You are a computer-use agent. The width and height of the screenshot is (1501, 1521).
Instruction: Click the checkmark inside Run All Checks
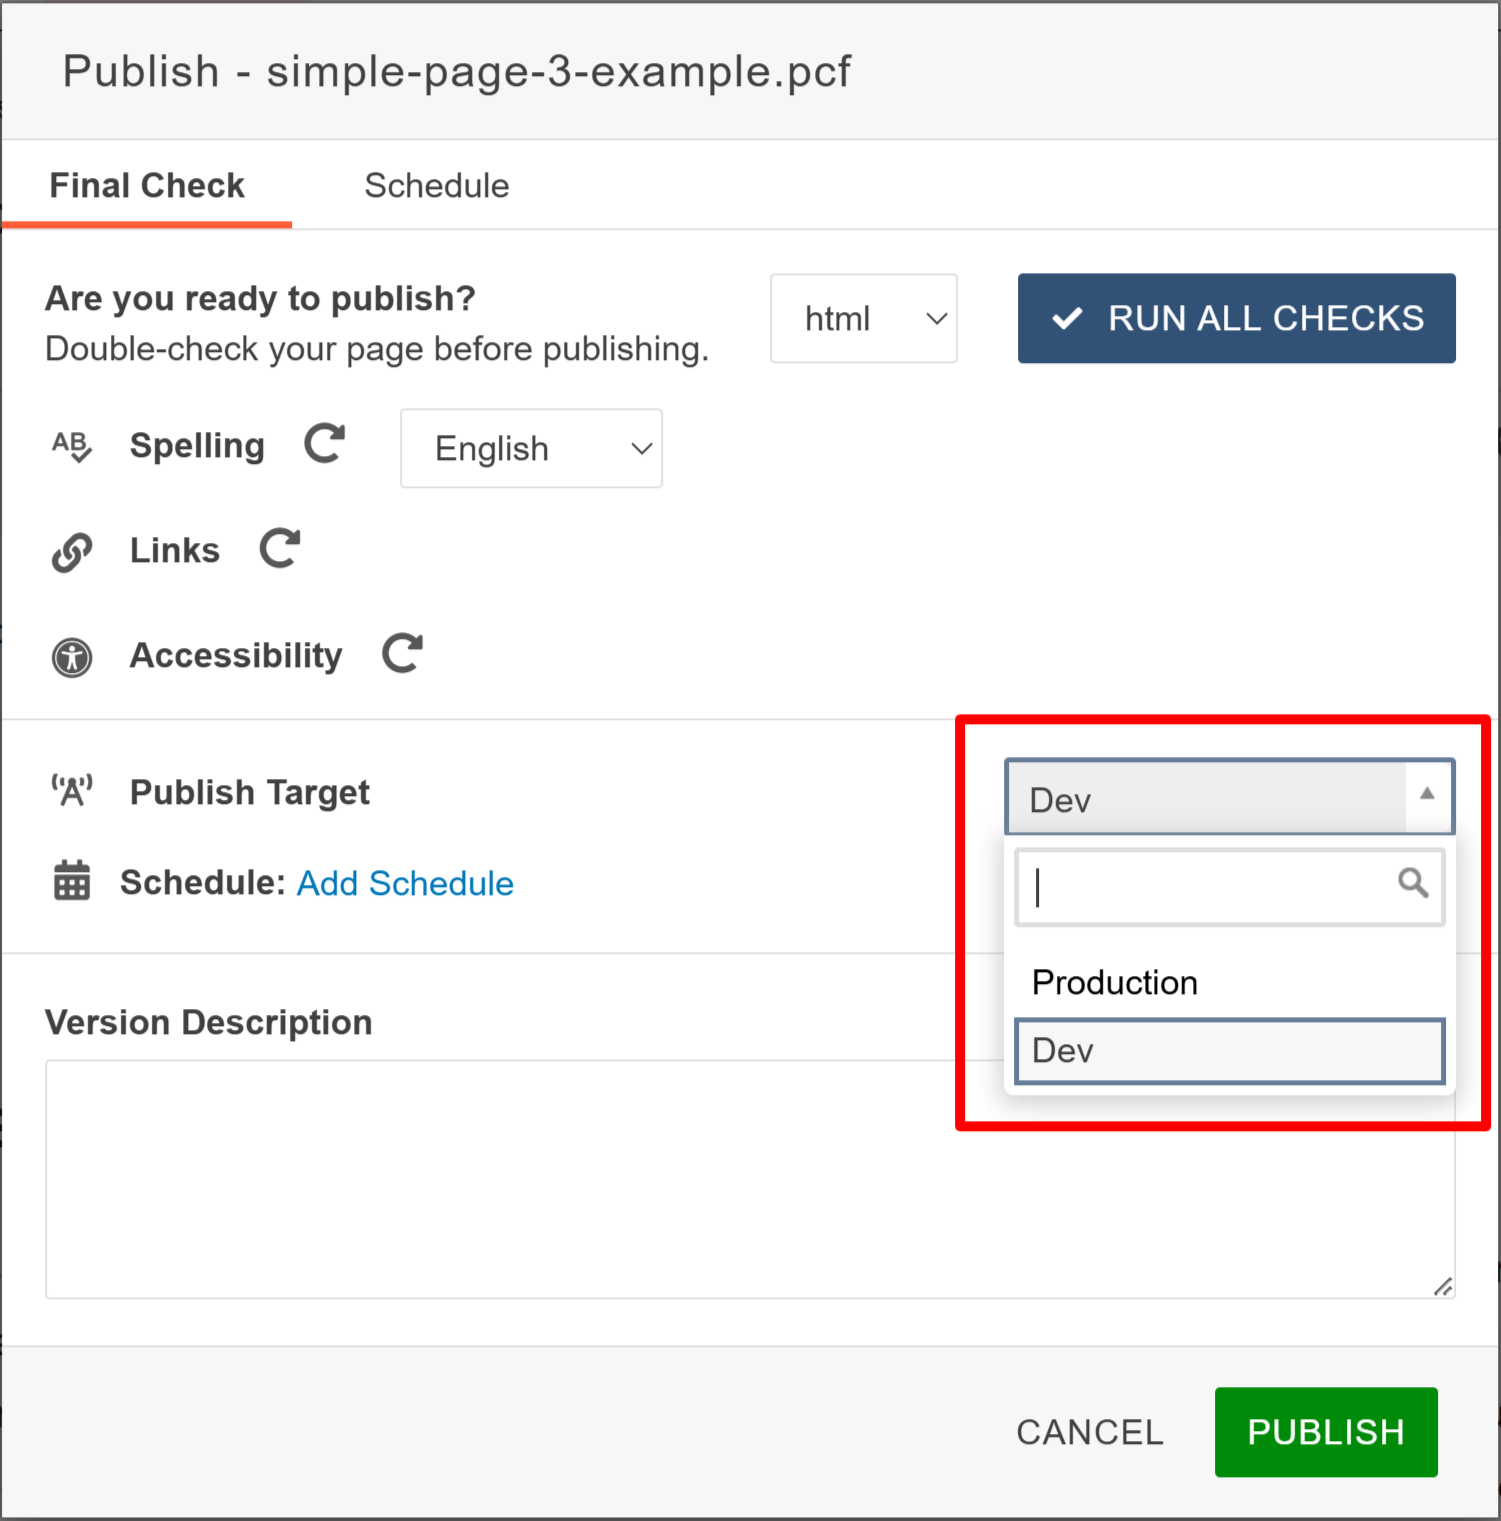(x=1067, y=318)
